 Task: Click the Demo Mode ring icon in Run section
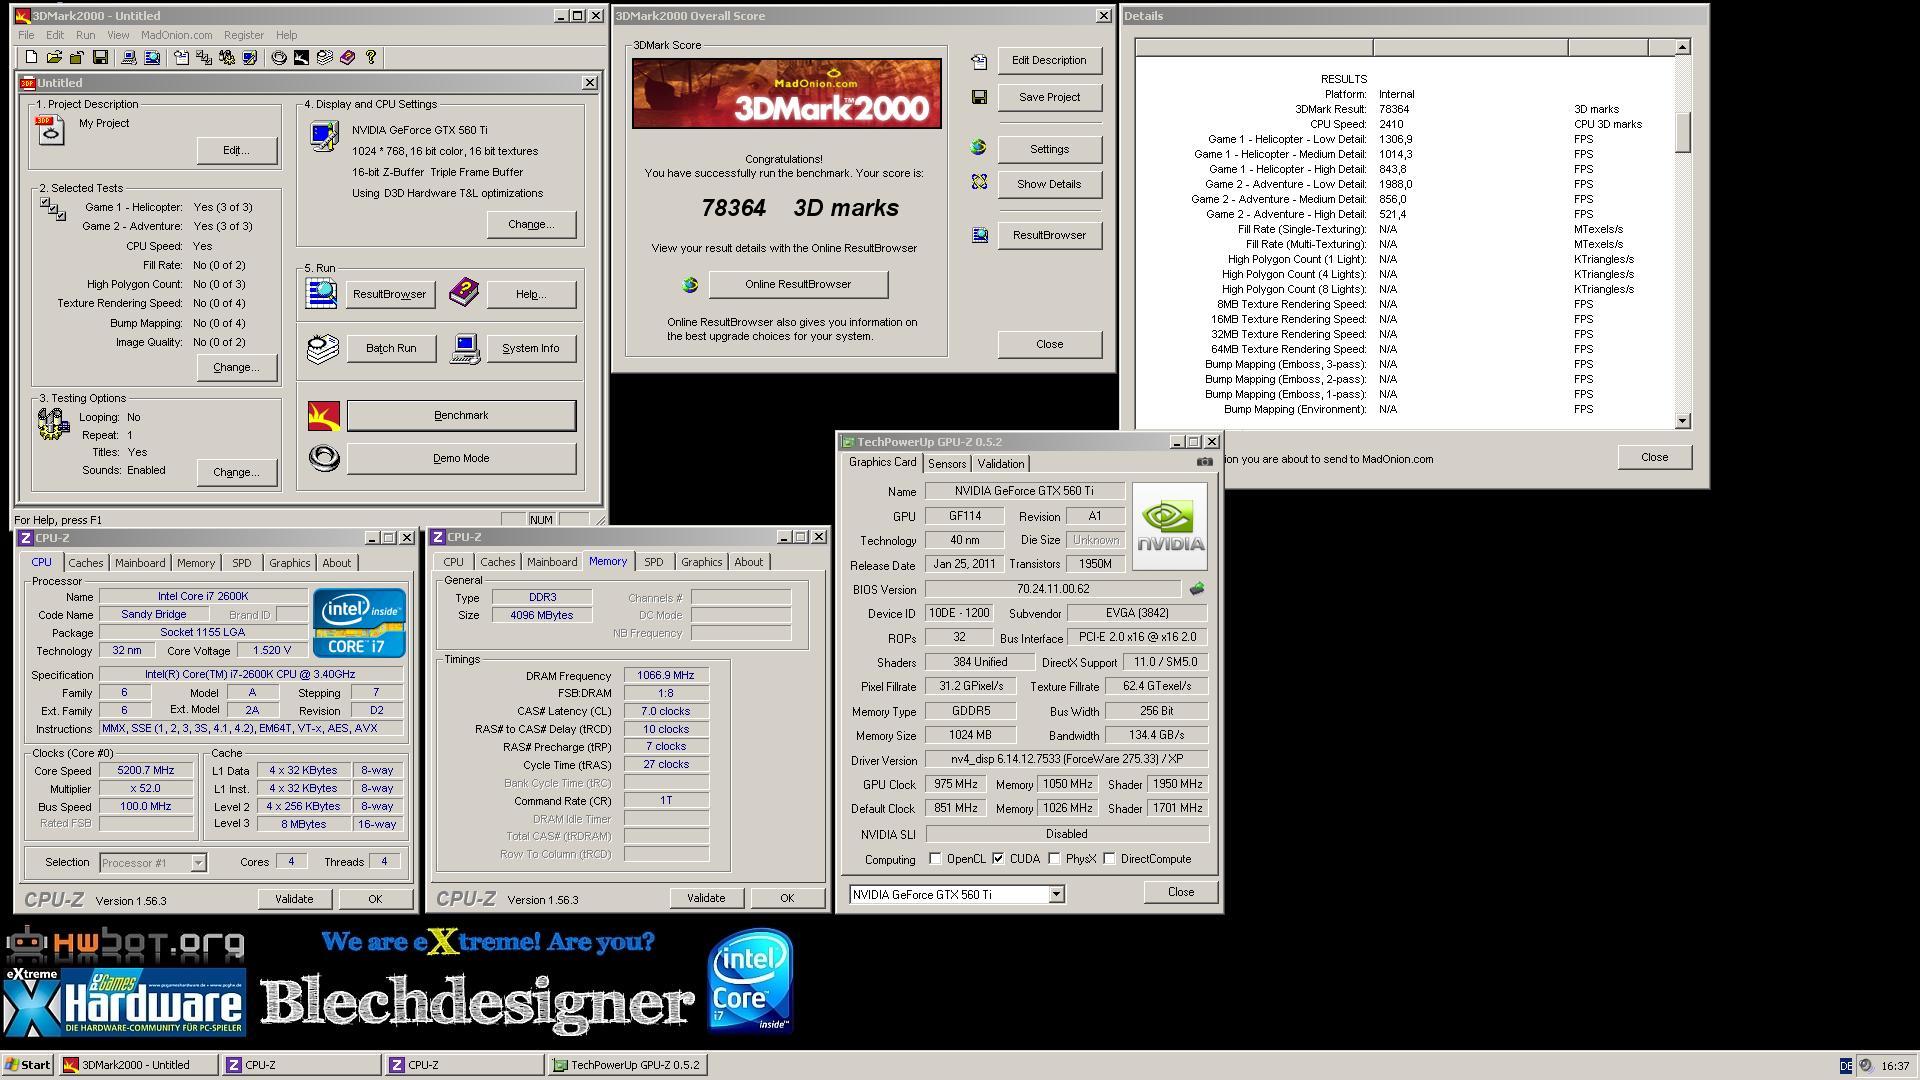pos(323,458)
